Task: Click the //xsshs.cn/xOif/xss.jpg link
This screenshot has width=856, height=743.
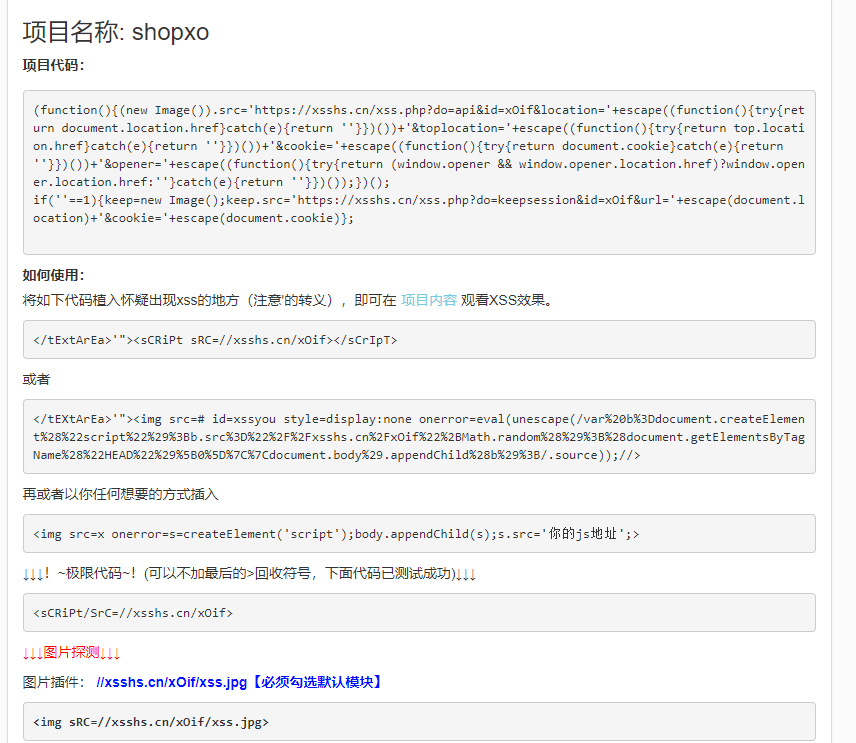Action: pos(171,682)
